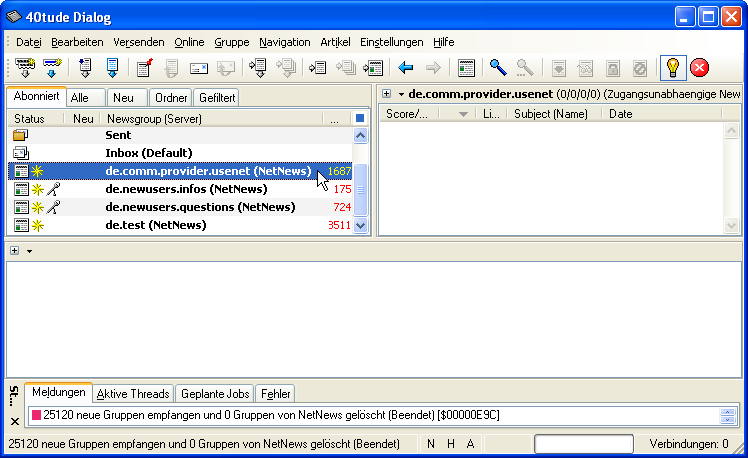Screen dimensions: 748x458
Task: Toggle the H indicator in status bar
Action: pyautogui.click(x=451, y=443)
